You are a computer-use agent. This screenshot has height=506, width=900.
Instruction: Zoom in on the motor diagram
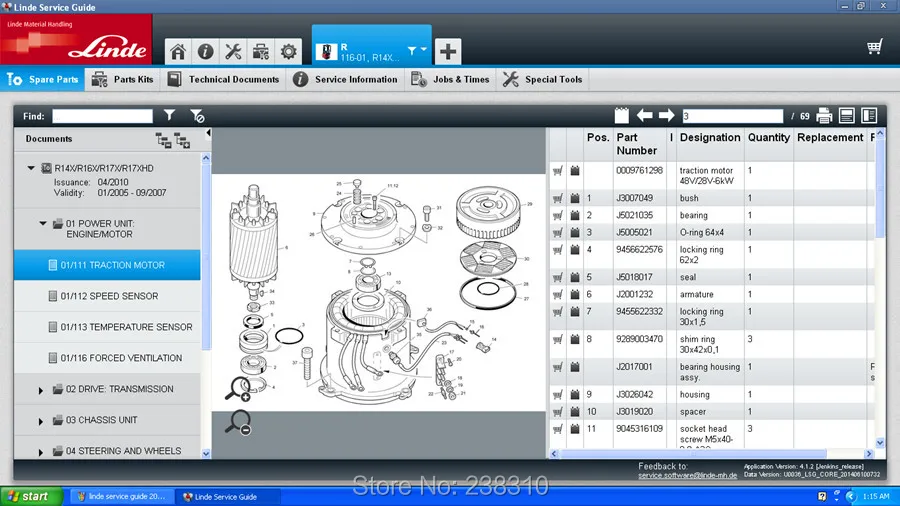pyautogui.click(x=238, y=388)
